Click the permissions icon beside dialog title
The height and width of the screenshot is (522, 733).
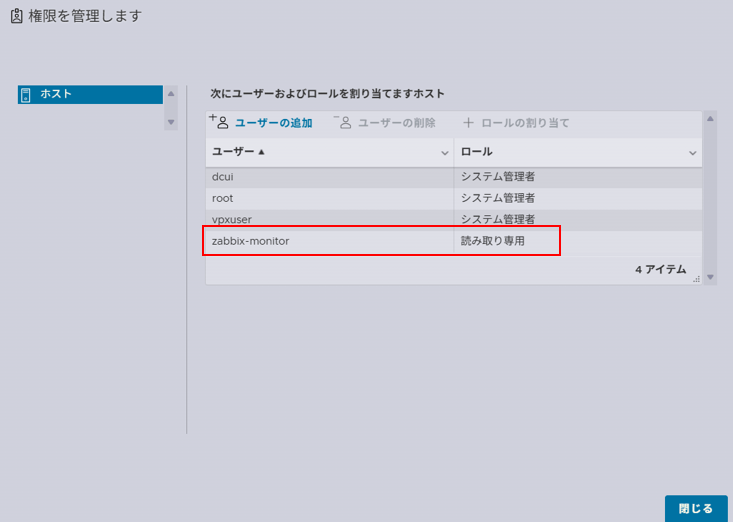(15, 16)
